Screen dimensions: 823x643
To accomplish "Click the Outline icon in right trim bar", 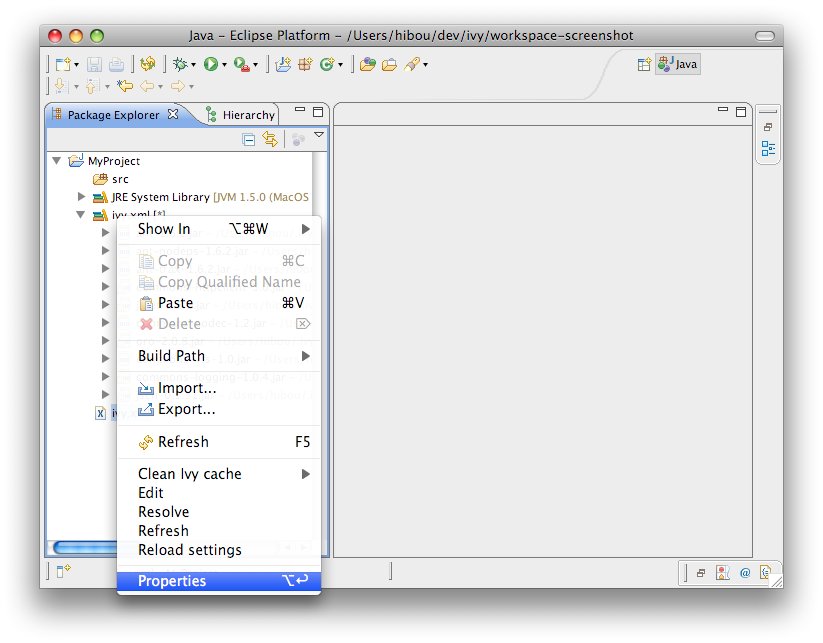I will tap(768, 149).
